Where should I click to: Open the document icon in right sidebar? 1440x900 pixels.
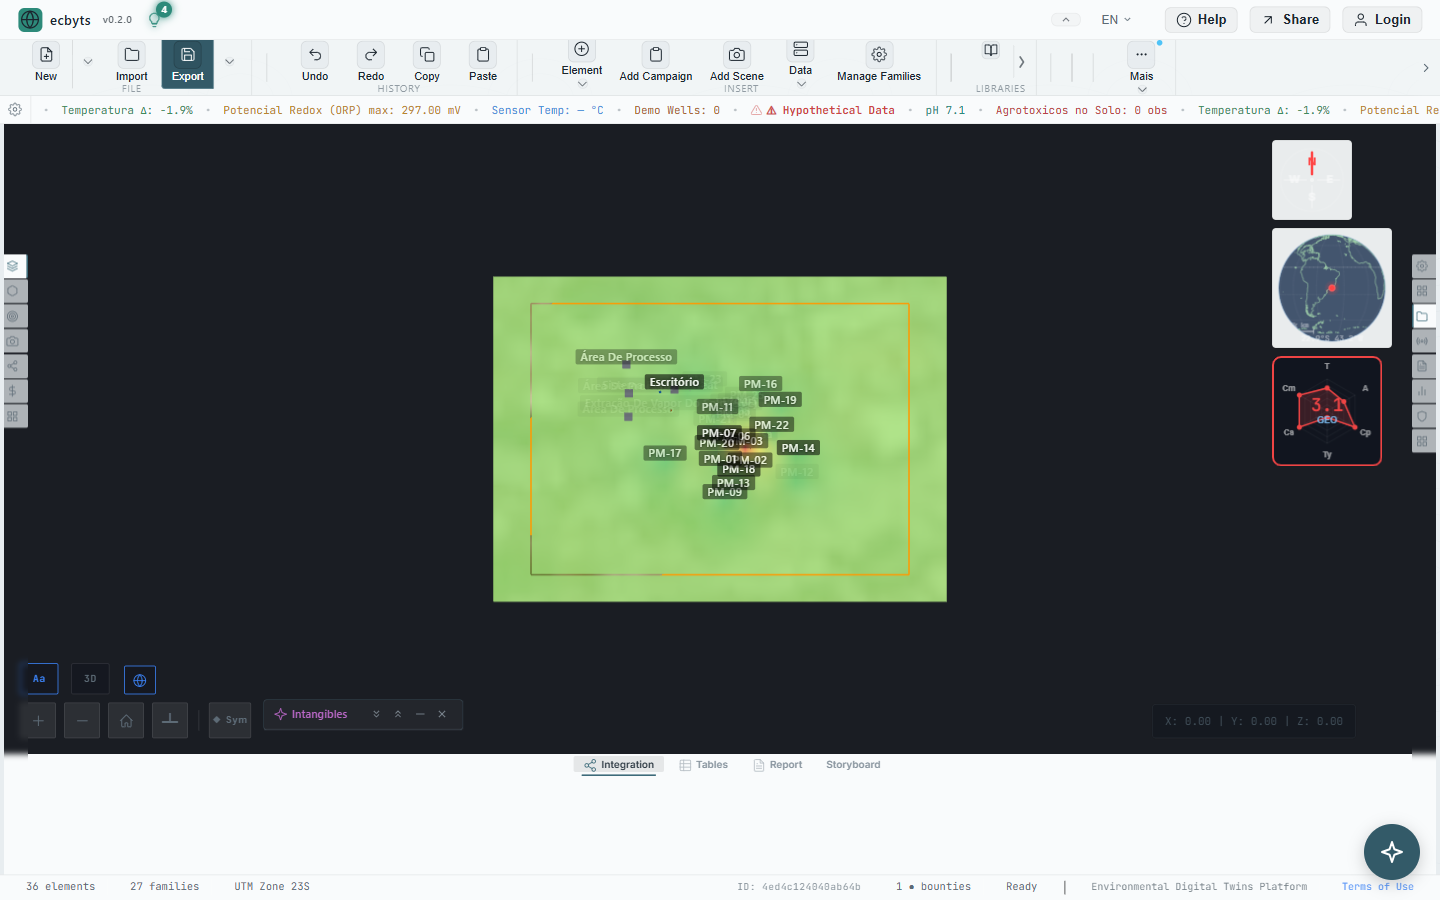[x=1422, y=366]
